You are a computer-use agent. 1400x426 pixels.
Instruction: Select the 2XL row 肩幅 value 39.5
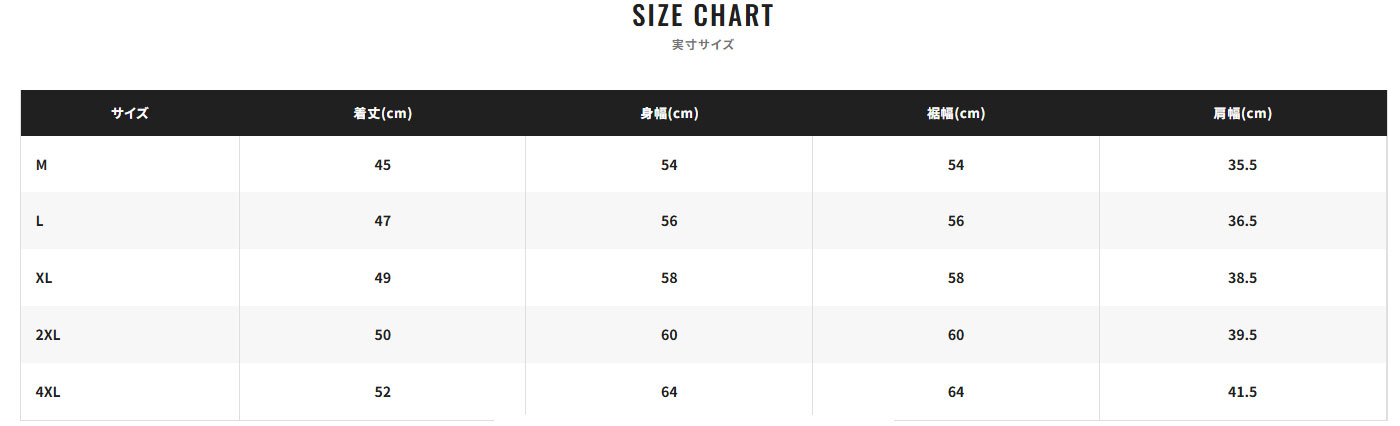tap(1242, 335)
